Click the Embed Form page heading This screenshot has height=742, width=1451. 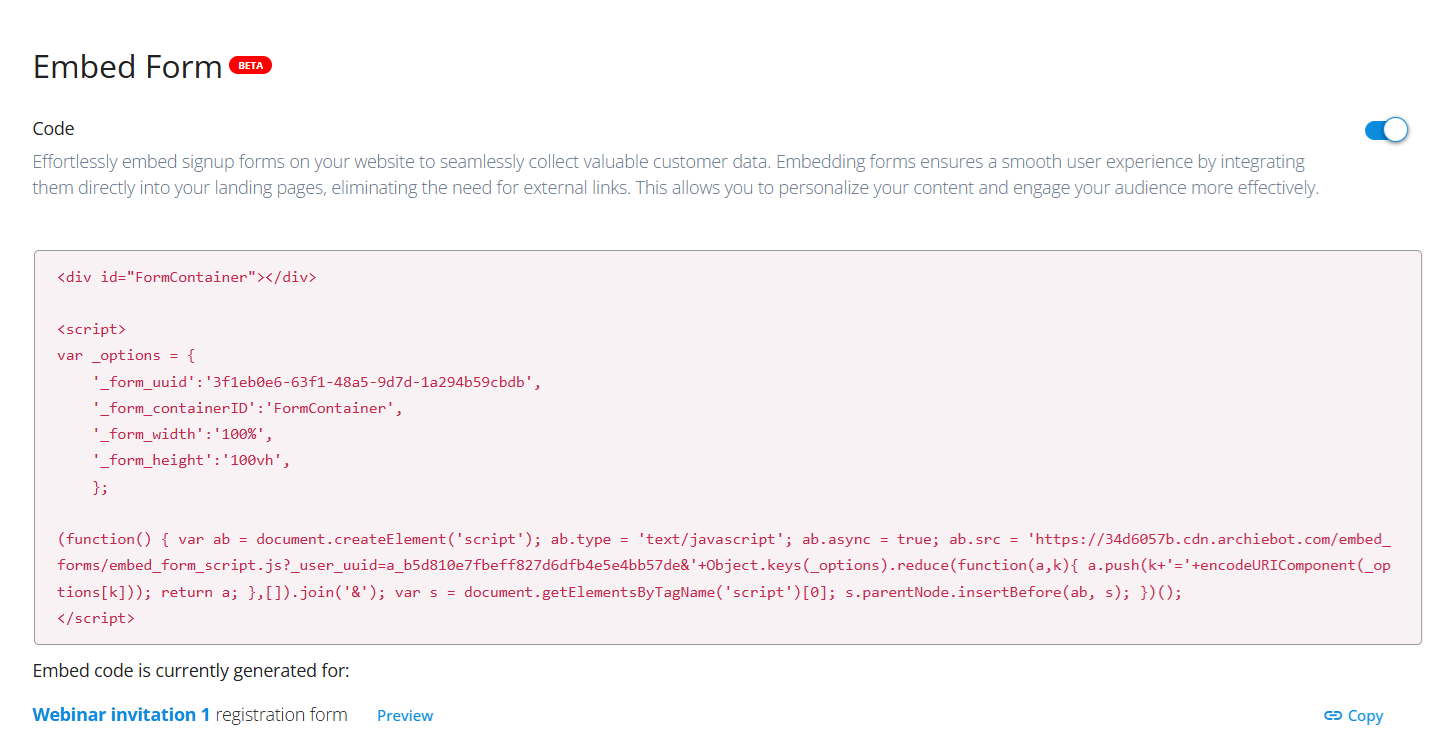(127, 67)
